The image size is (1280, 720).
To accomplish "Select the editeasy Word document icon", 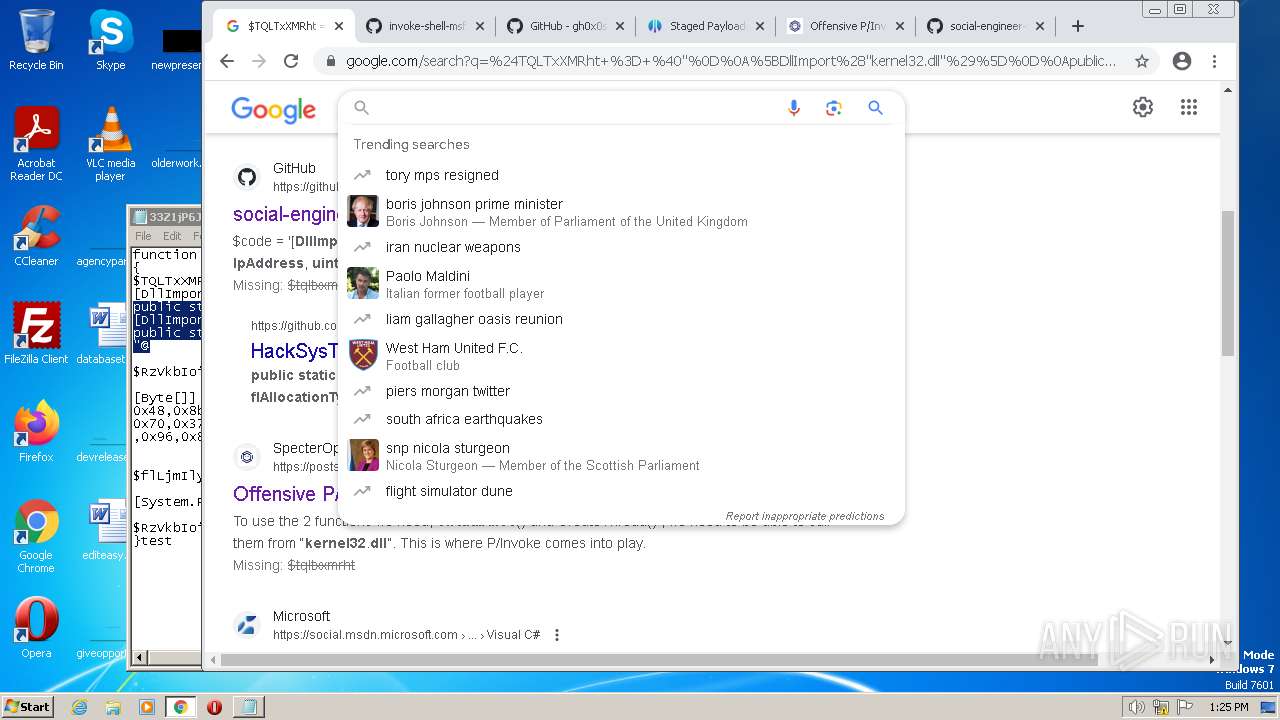I will coord(103,531).
